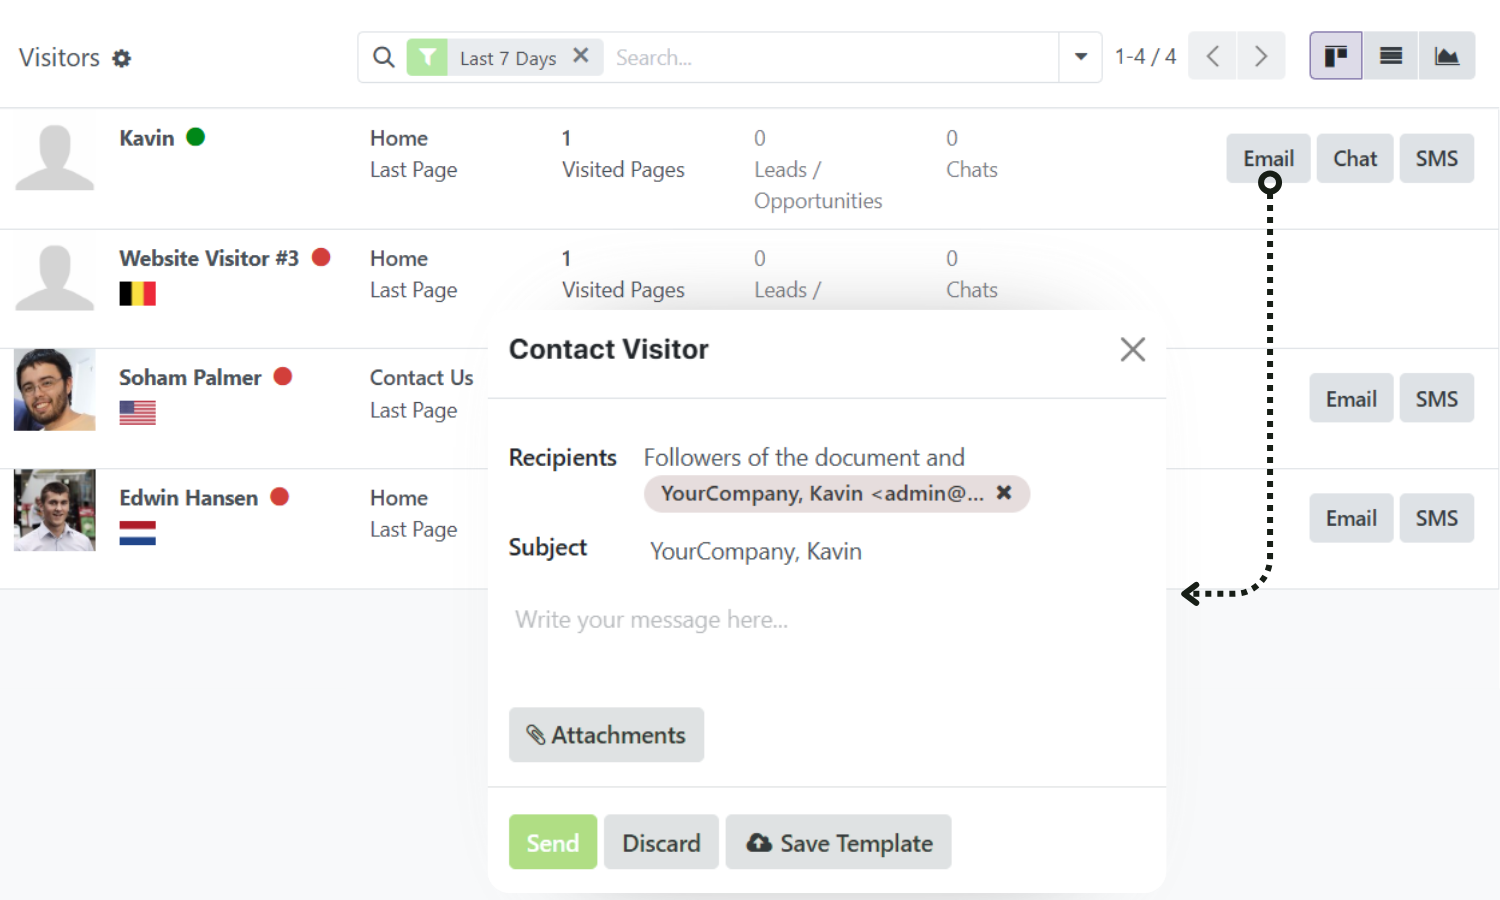Send the email message
Viewport: 1500px width, 900px height.
coord(552,842)
